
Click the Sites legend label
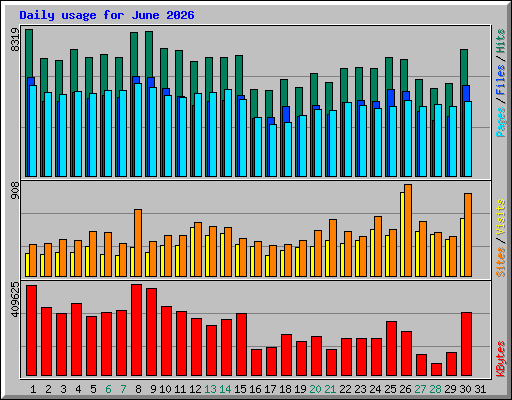point(501,262)
